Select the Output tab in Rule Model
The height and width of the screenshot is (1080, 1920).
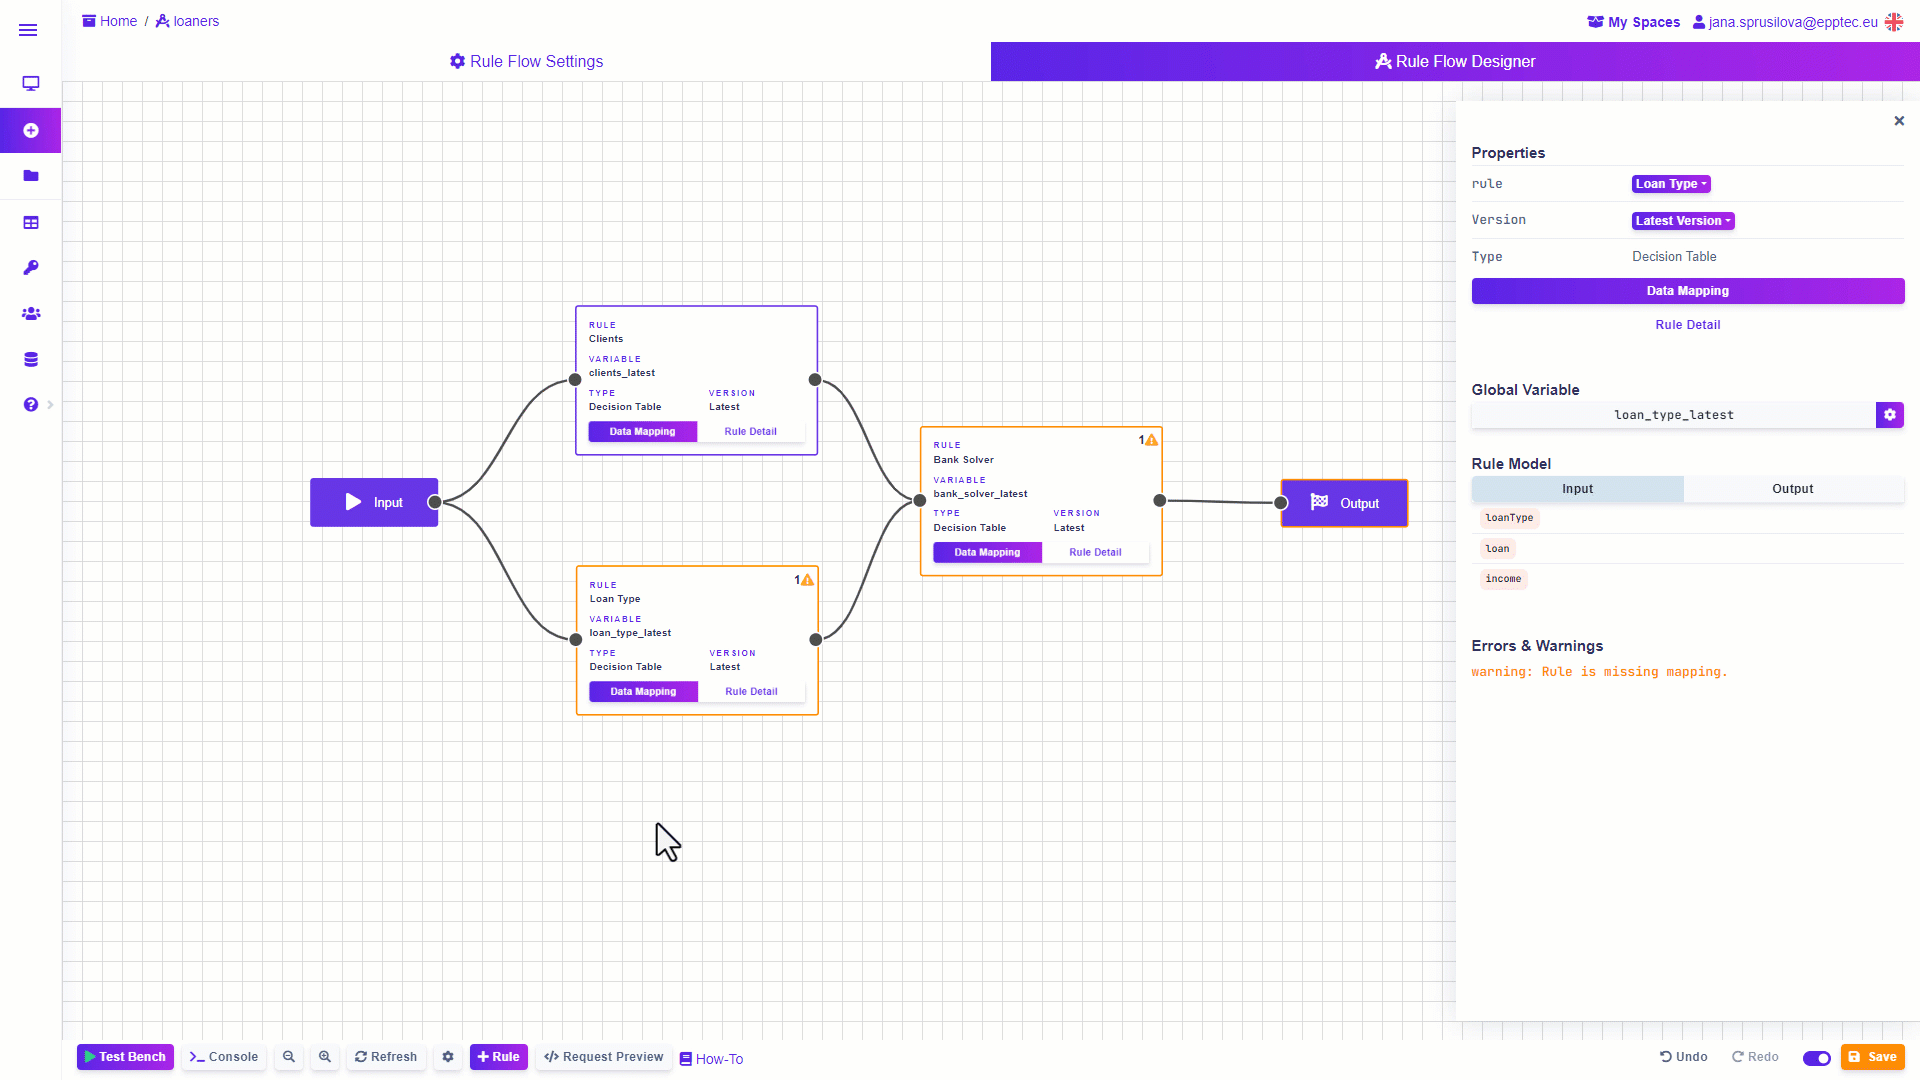click(1792, 489)
